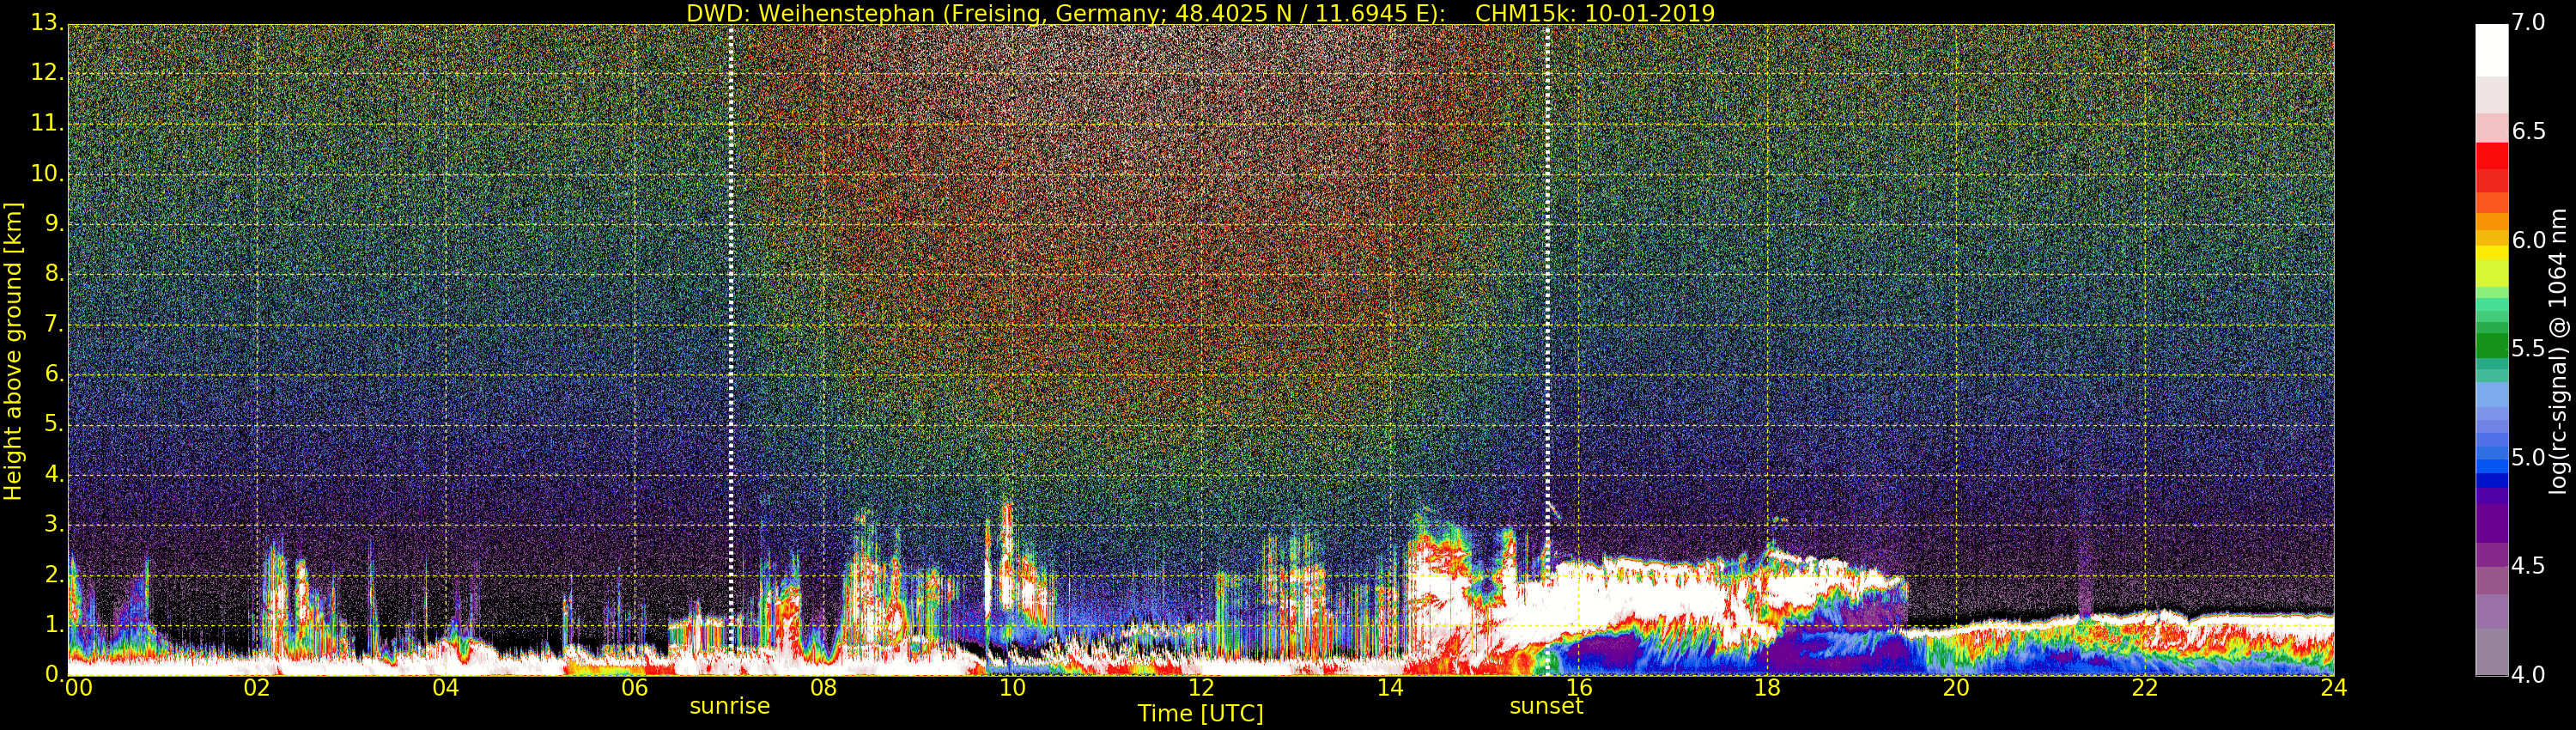Viewport: 2576px width, 730px height.
Task: Click the height axis tick '11.'
Action: 47,123
